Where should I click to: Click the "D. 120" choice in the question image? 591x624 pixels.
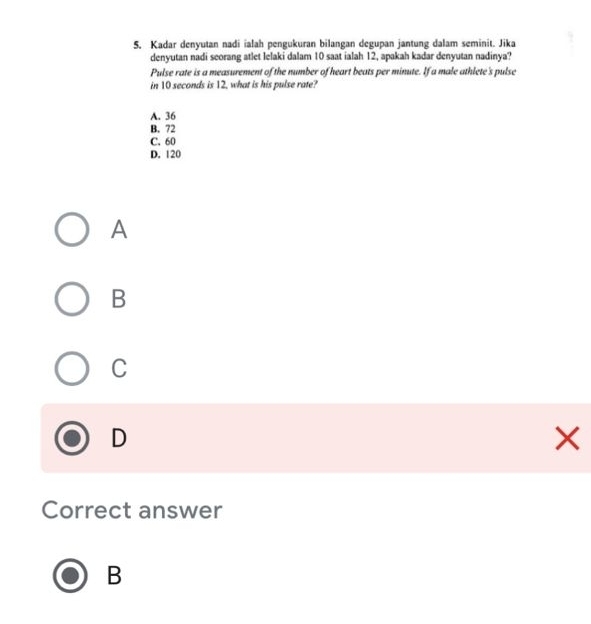pyautogui.click(x=166, y=154)
